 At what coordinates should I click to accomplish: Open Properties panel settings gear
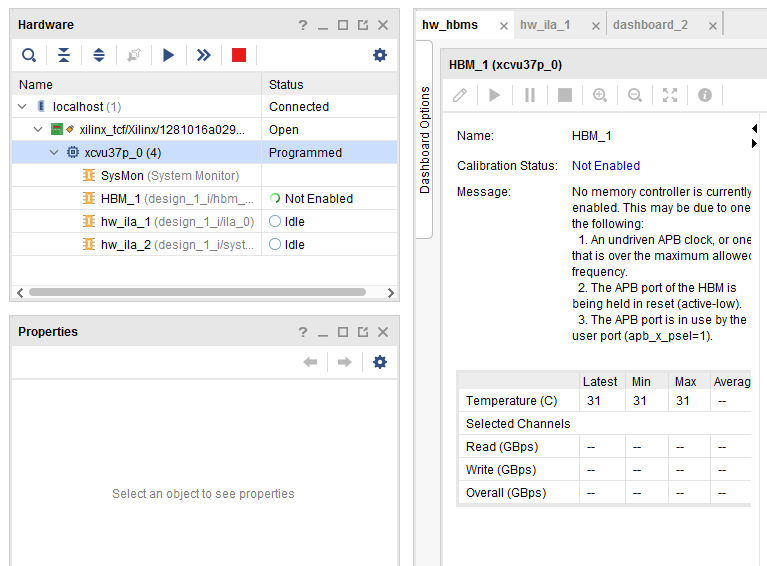pos(379,362)
